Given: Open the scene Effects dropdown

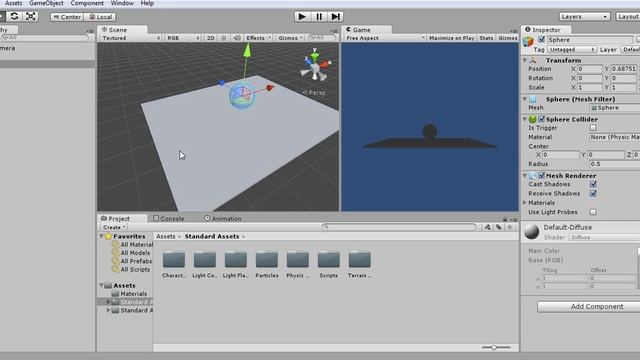Looking at the screenshot, I should coord(258,38).
